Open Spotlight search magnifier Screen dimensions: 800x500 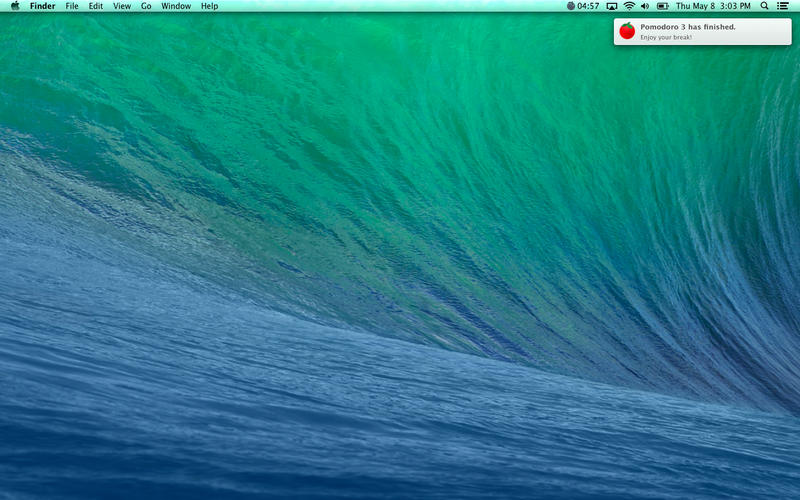pos(765,6)
